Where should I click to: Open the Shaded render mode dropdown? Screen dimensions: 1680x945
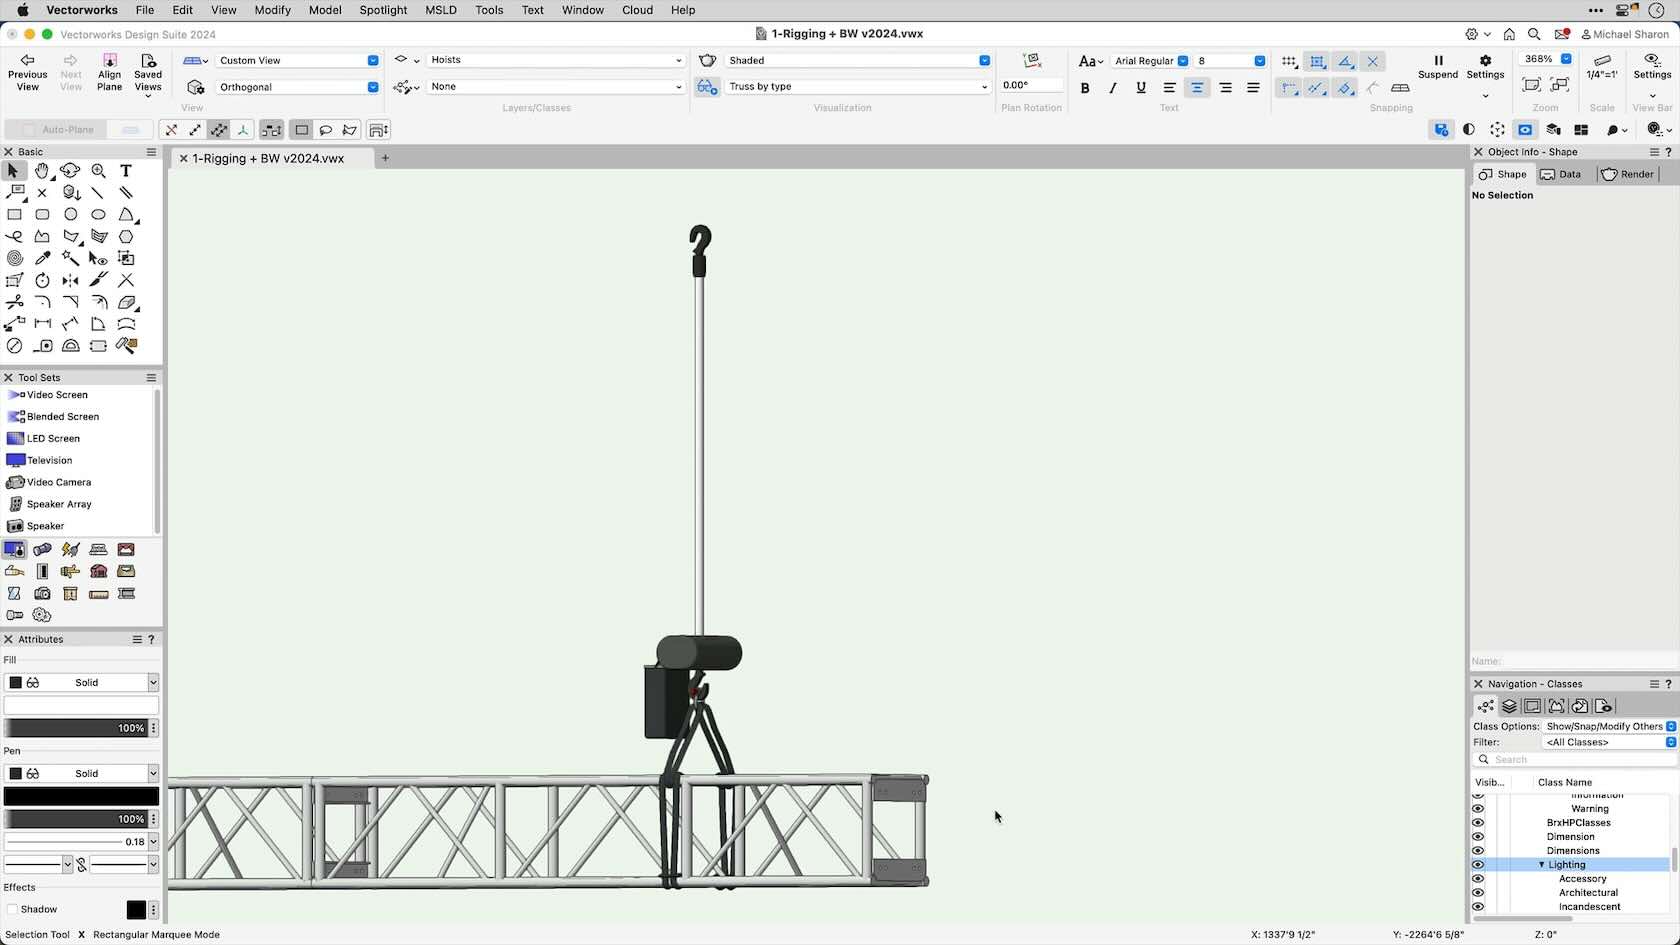pyautogui.click(x=857, y=60)
